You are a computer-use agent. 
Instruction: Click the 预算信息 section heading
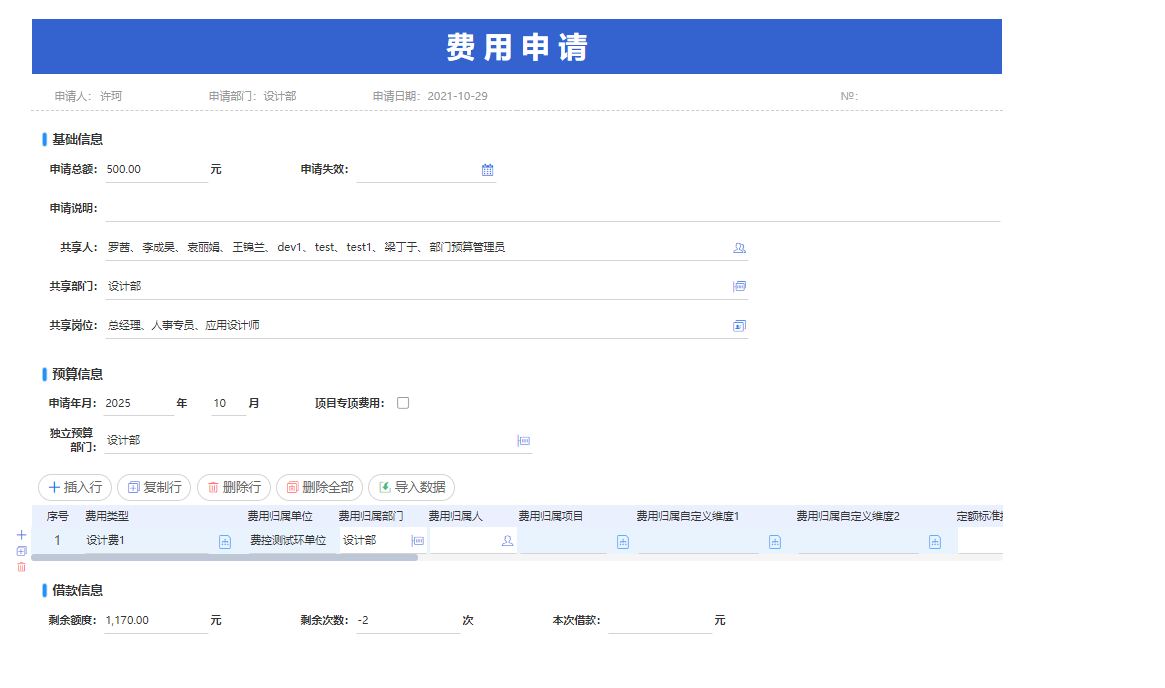[77, 374]
